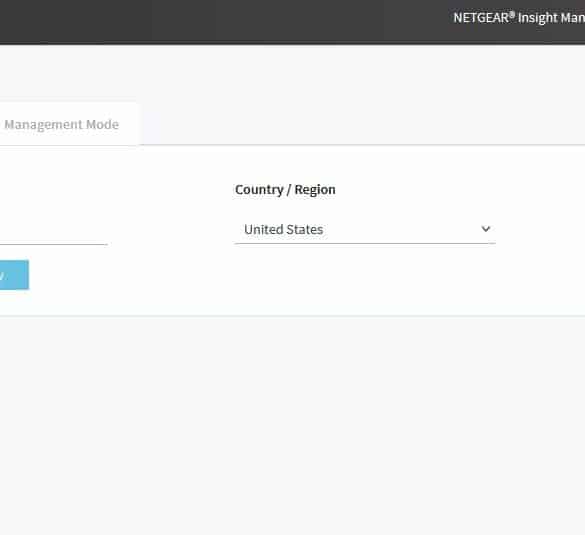Open the Country / Region dropdown showing United States
This screenshot has height=535, width=585.
(x=365, y=229)
